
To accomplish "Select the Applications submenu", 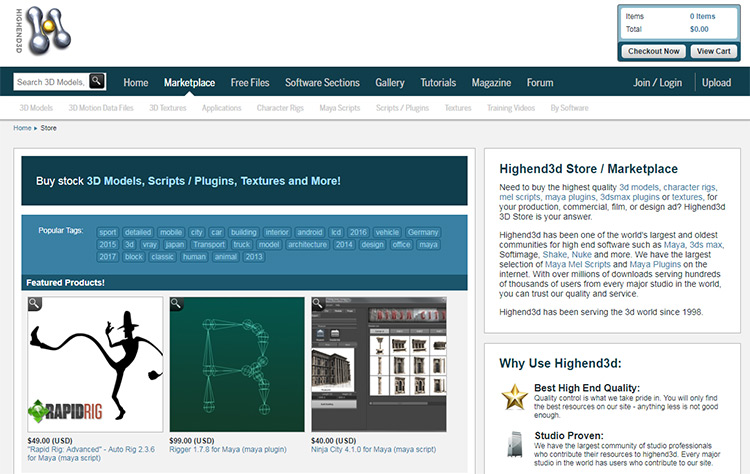I will click(221, 108).
